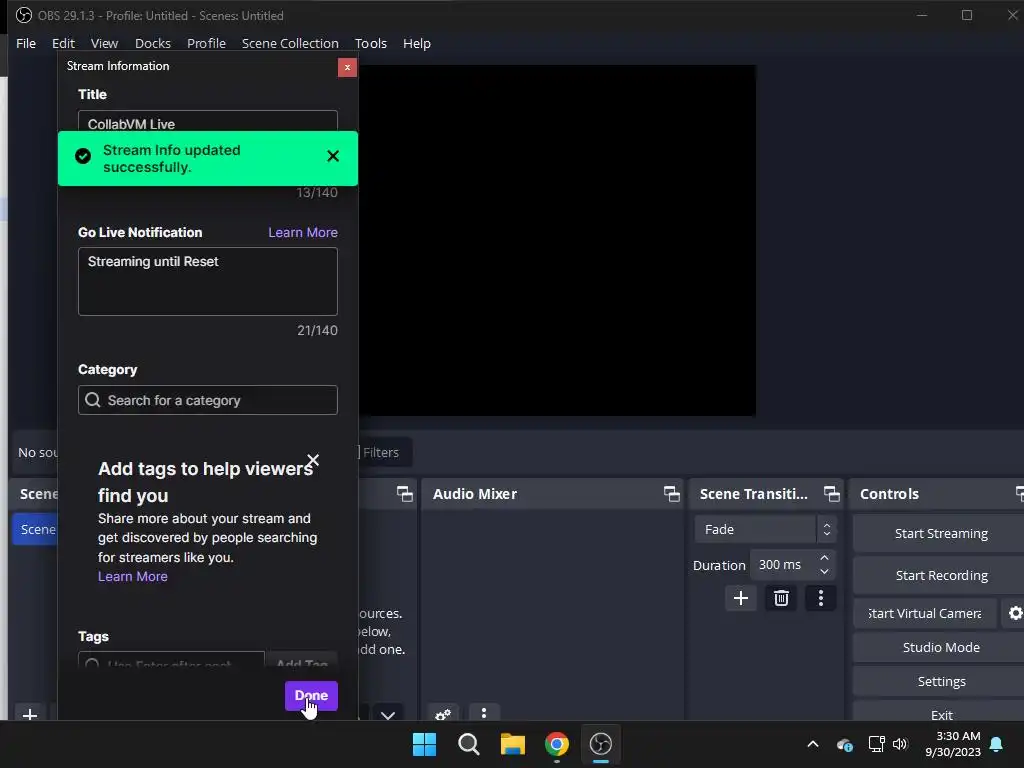The width and height of the screenshot is (1024, 768).
Task: Open the Scene Collection menu
Action: point(290,43)
